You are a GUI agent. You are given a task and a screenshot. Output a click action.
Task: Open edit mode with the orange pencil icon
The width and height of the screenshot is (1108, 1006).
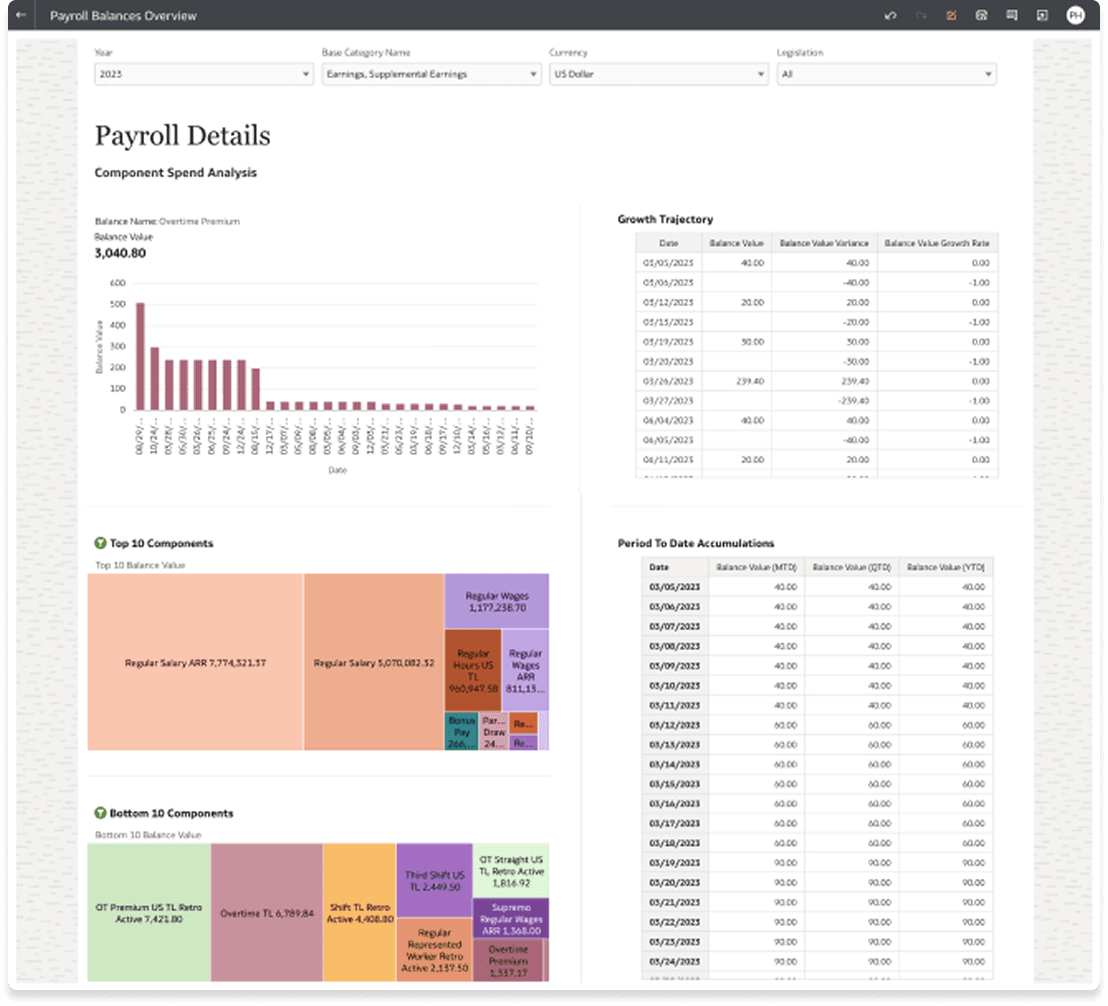951,16
